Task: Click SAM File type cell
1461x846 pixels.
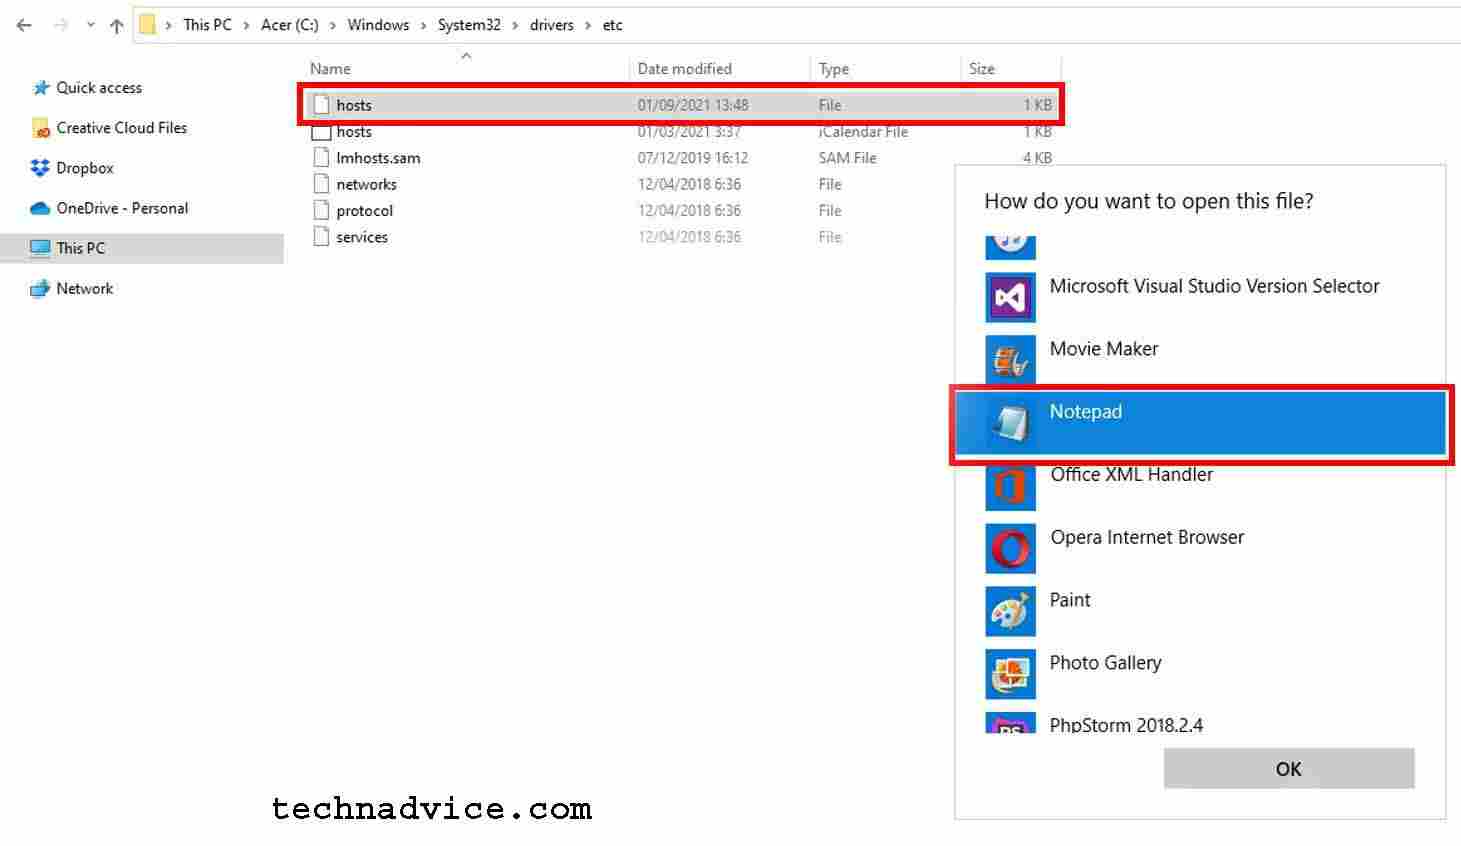Action: pyautogui.click(x=847, y=158)
